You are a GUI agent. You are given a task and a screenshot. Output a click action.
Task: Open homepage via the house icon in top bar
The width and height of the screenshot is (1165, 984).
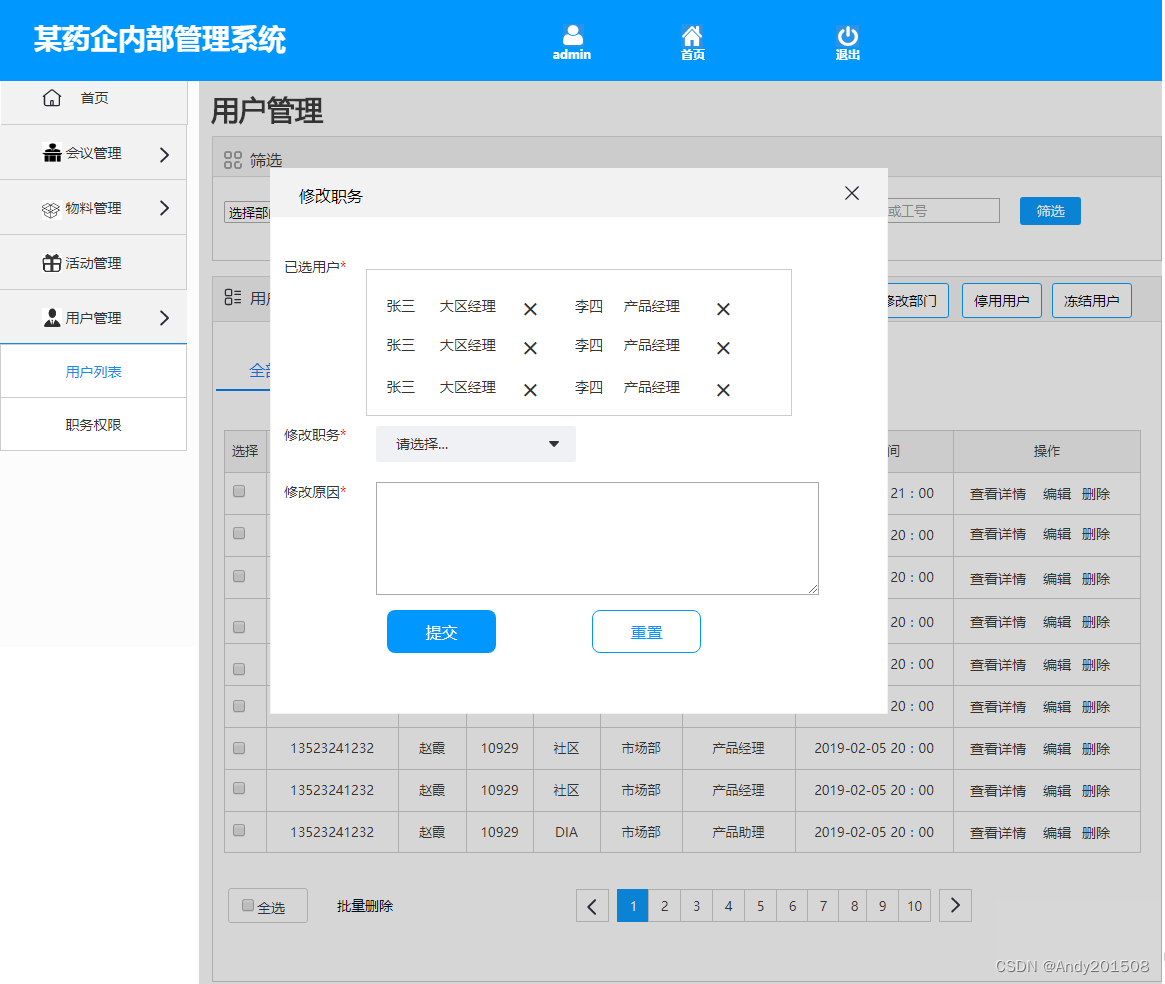692,32
